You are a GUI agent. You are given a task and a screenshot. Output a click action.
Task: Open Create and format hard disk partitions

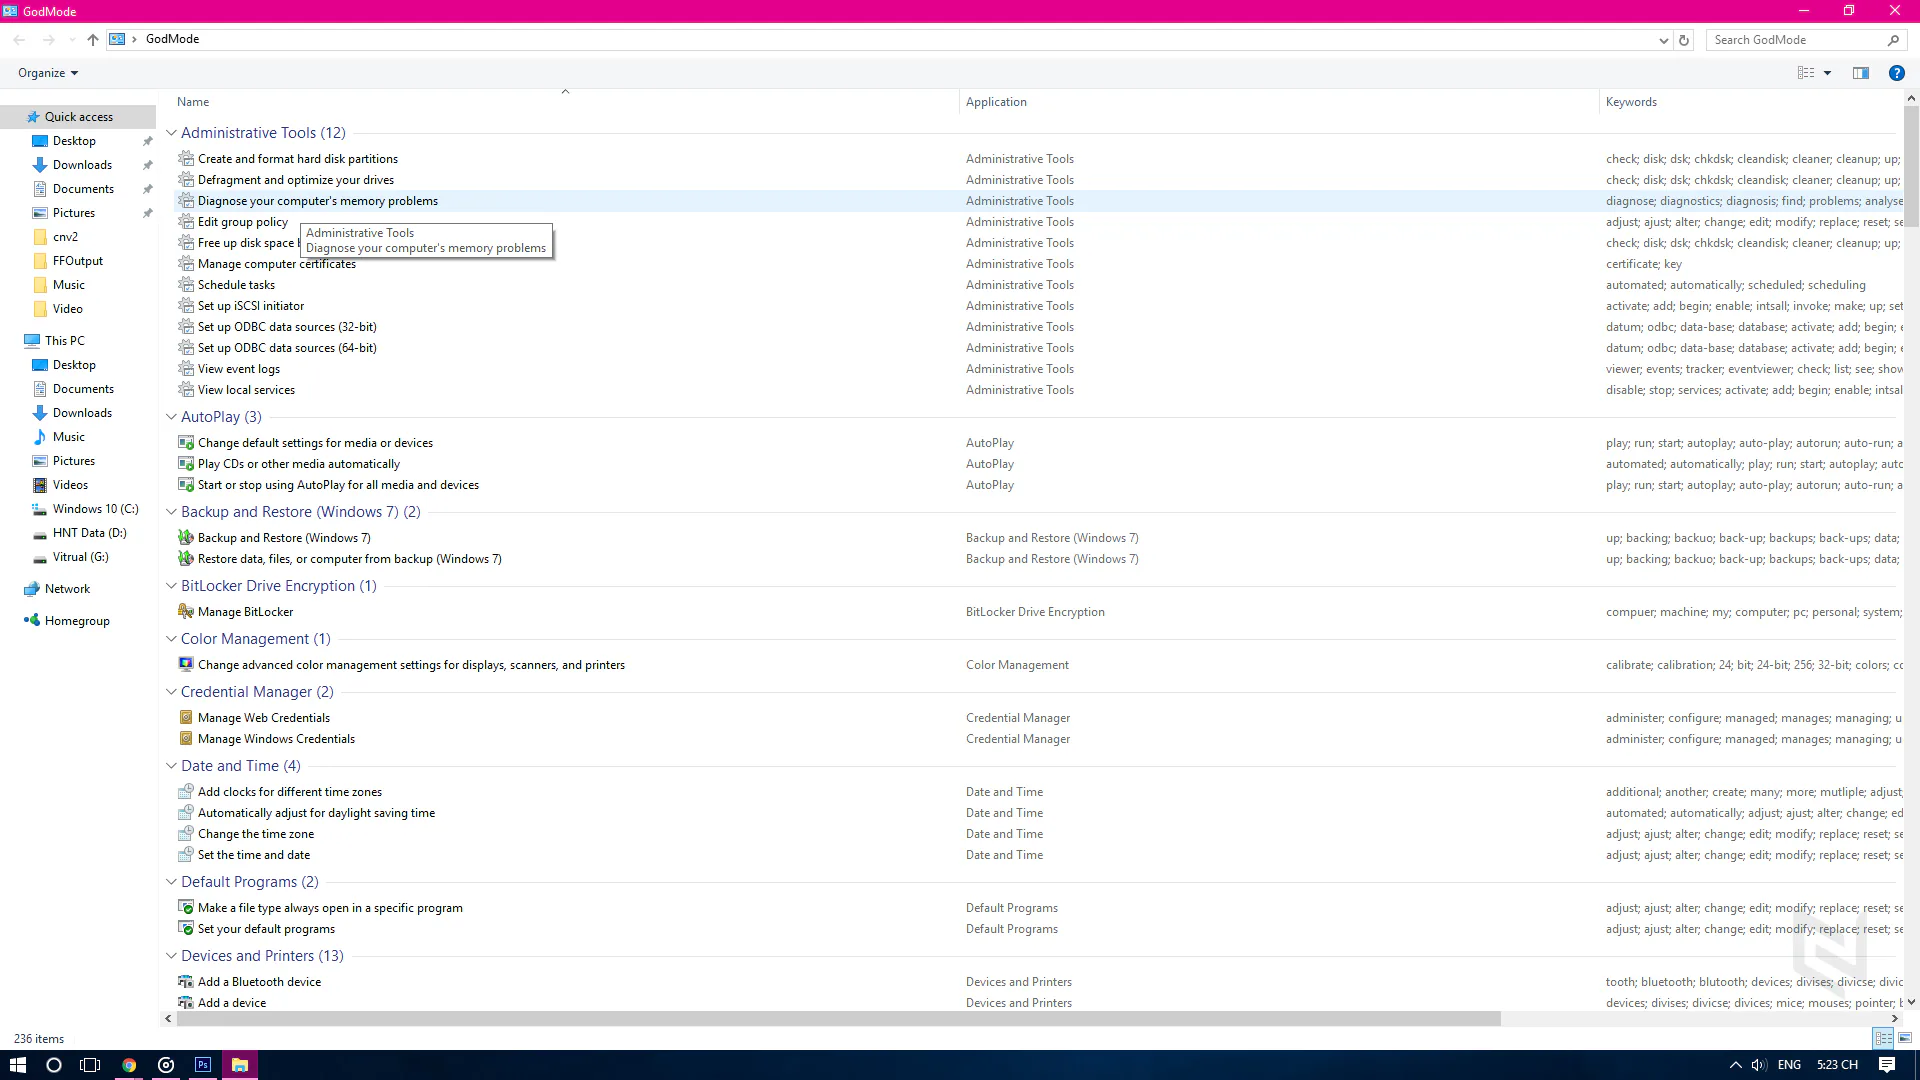(x=298, y=159)
